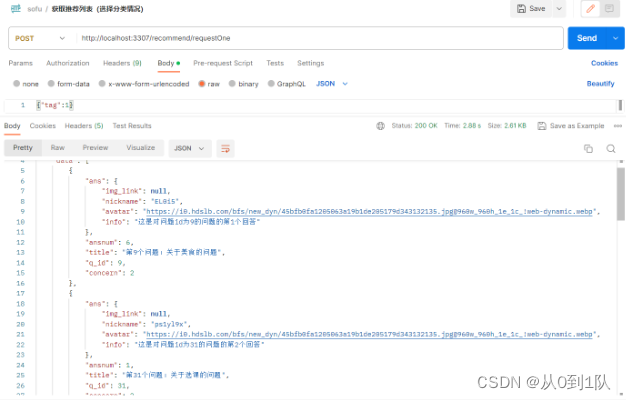The image size is (626, 400).
Task: Click the nickname value "EL0i5"
Action: (x=166, y=201)
